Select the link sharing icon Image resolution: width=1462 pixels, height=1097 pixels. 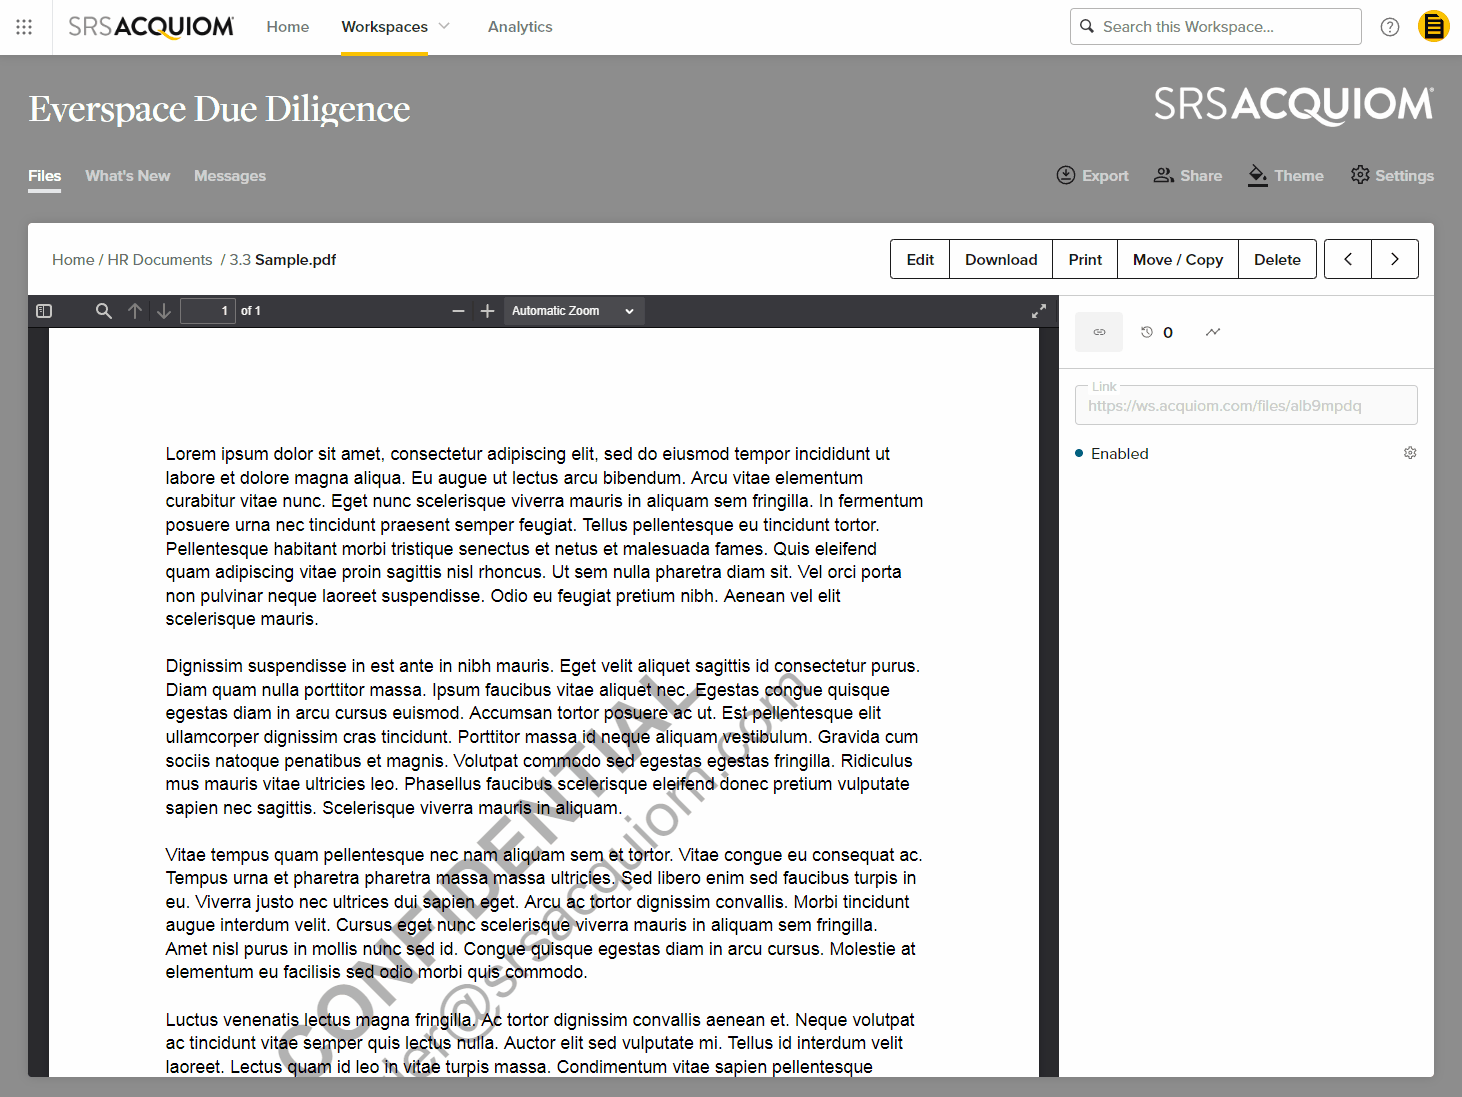[1098, 331]
